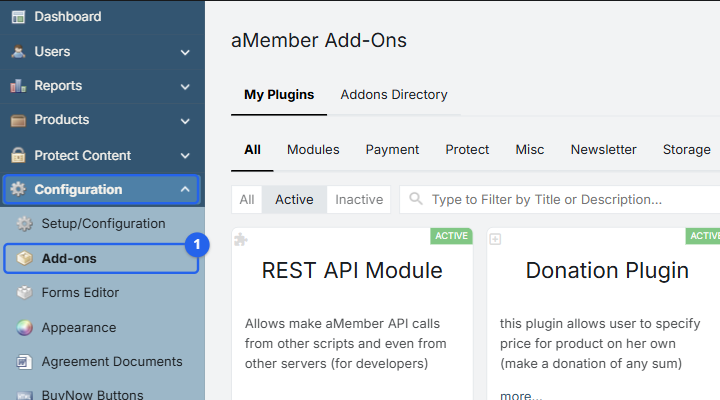Image resolution: width=720 pixels, height=400 pixels.
Task: Click ACTIVE badge on Donation Plugin card
Action: [x=703, y=236]
